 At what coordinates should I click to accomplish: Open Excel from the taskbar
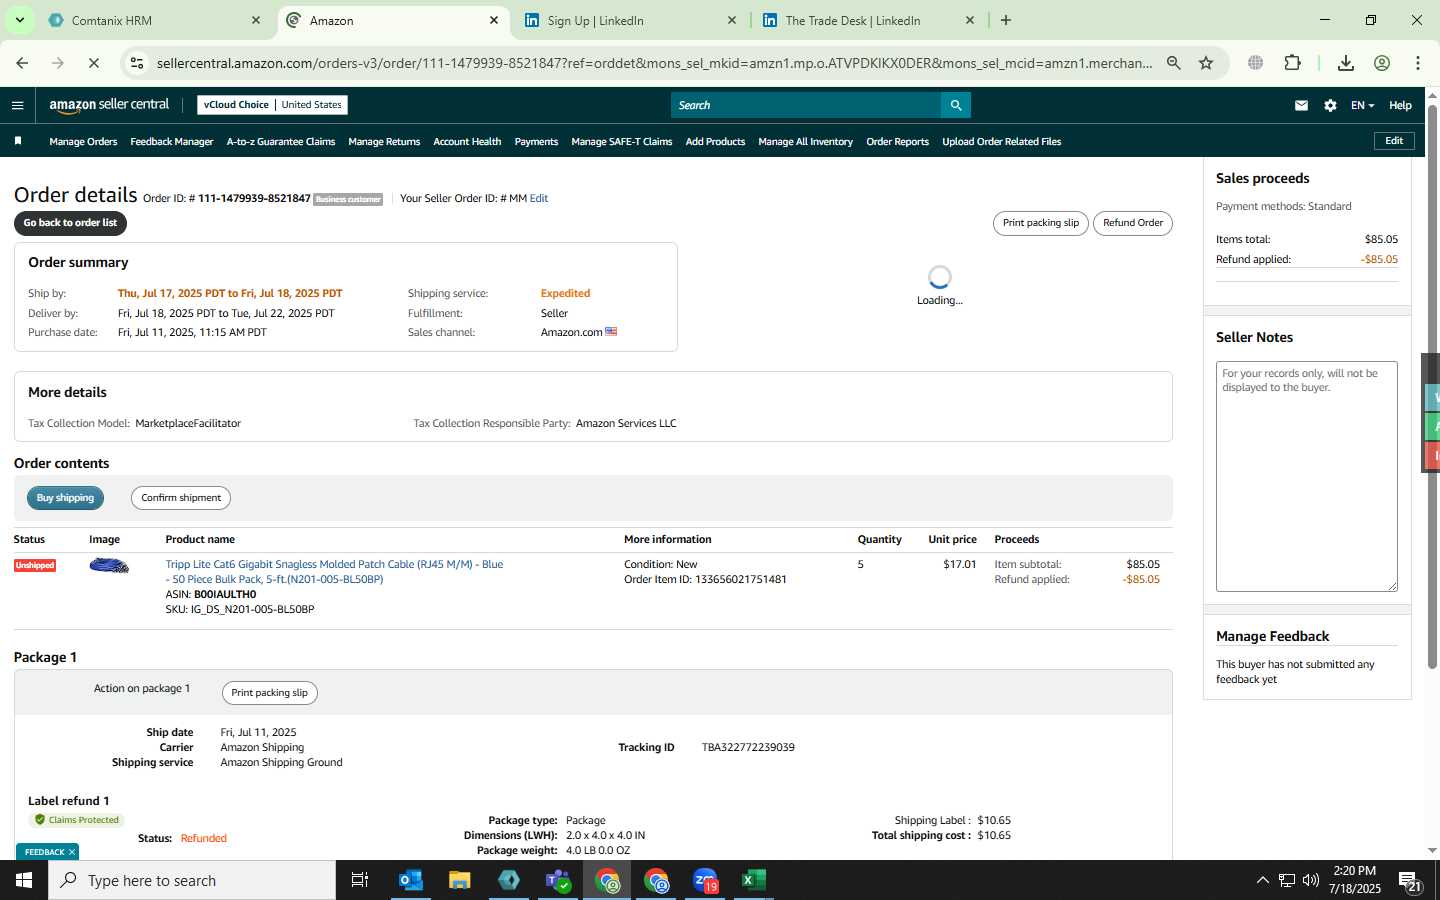point(753,880)
